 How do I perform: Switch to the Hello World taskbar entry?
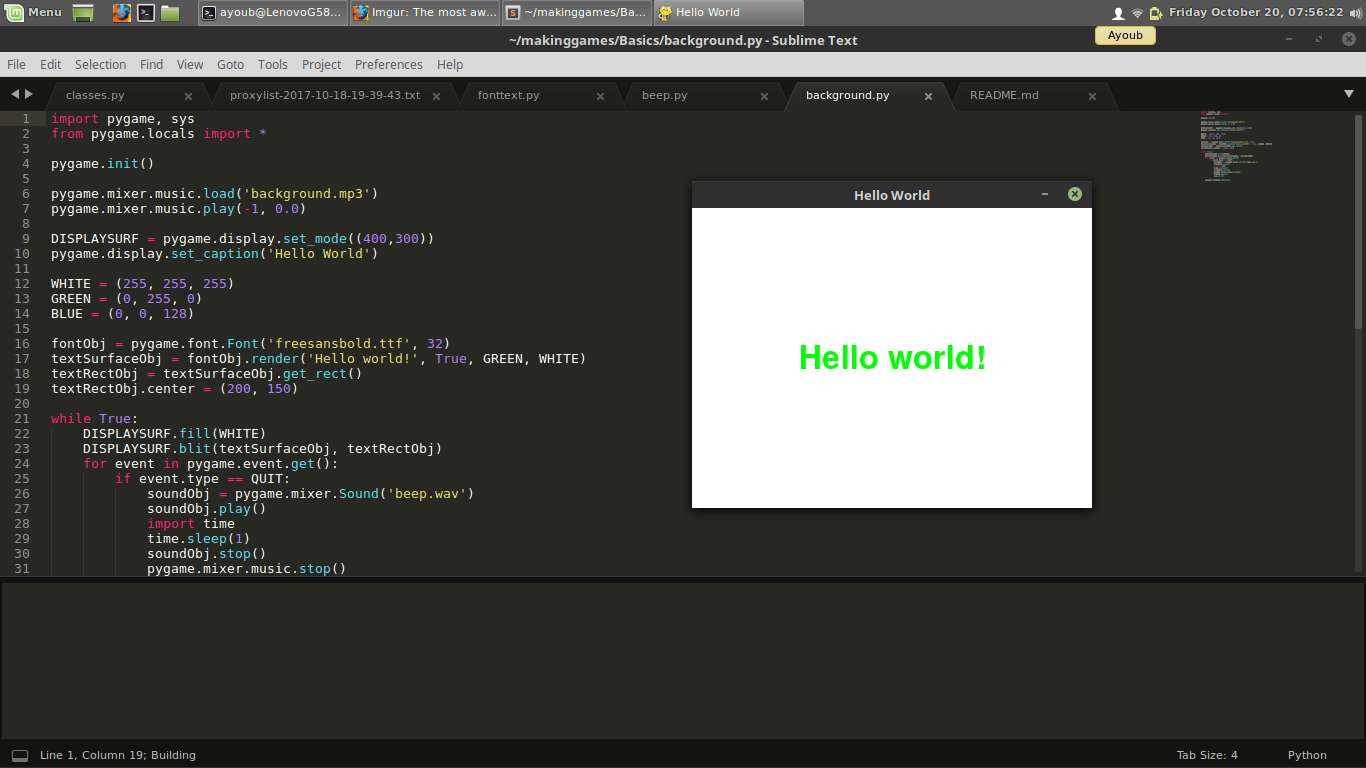[x=729, y=13]
